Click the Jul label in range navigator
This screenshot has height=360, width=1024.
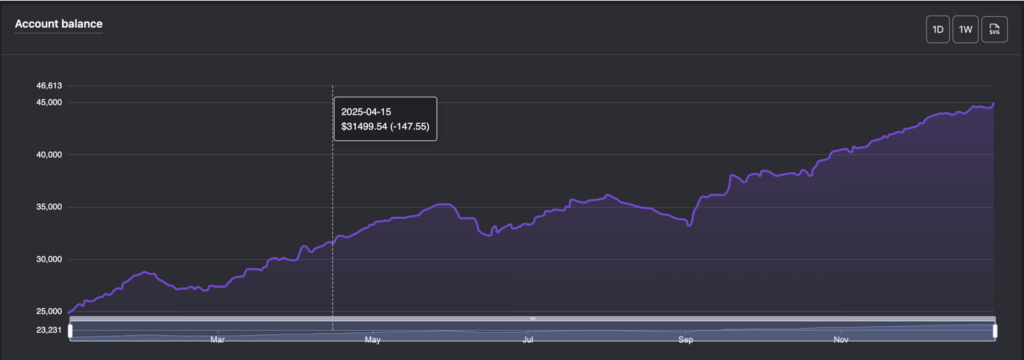[x=528, y=340]
